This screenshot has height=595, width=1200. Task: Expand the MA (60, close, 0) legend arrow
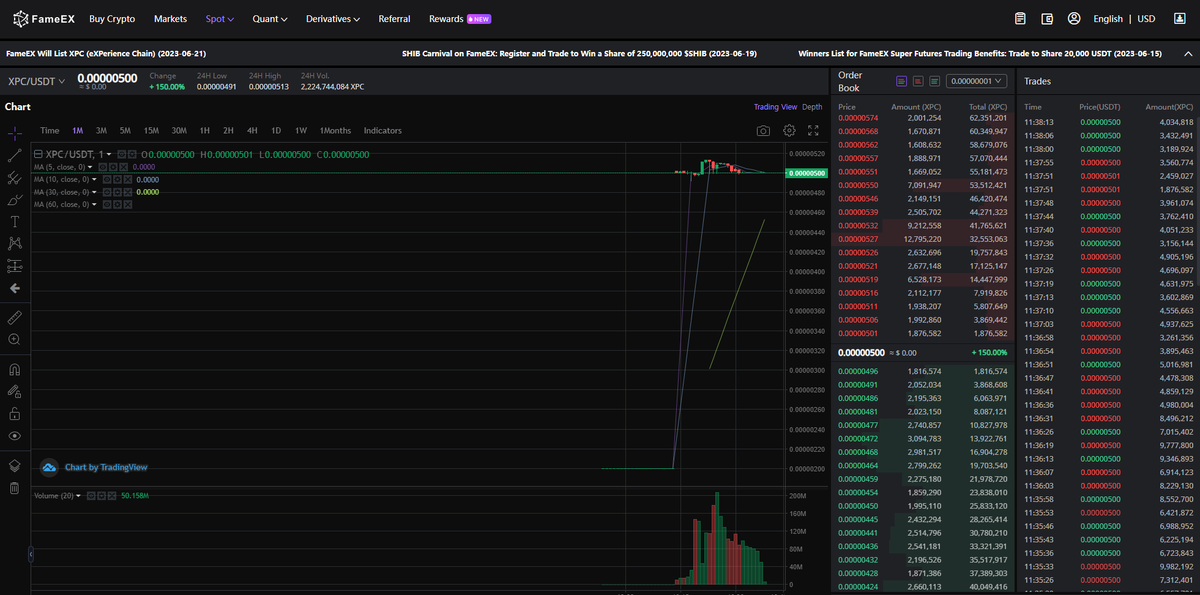pos(94,204)
